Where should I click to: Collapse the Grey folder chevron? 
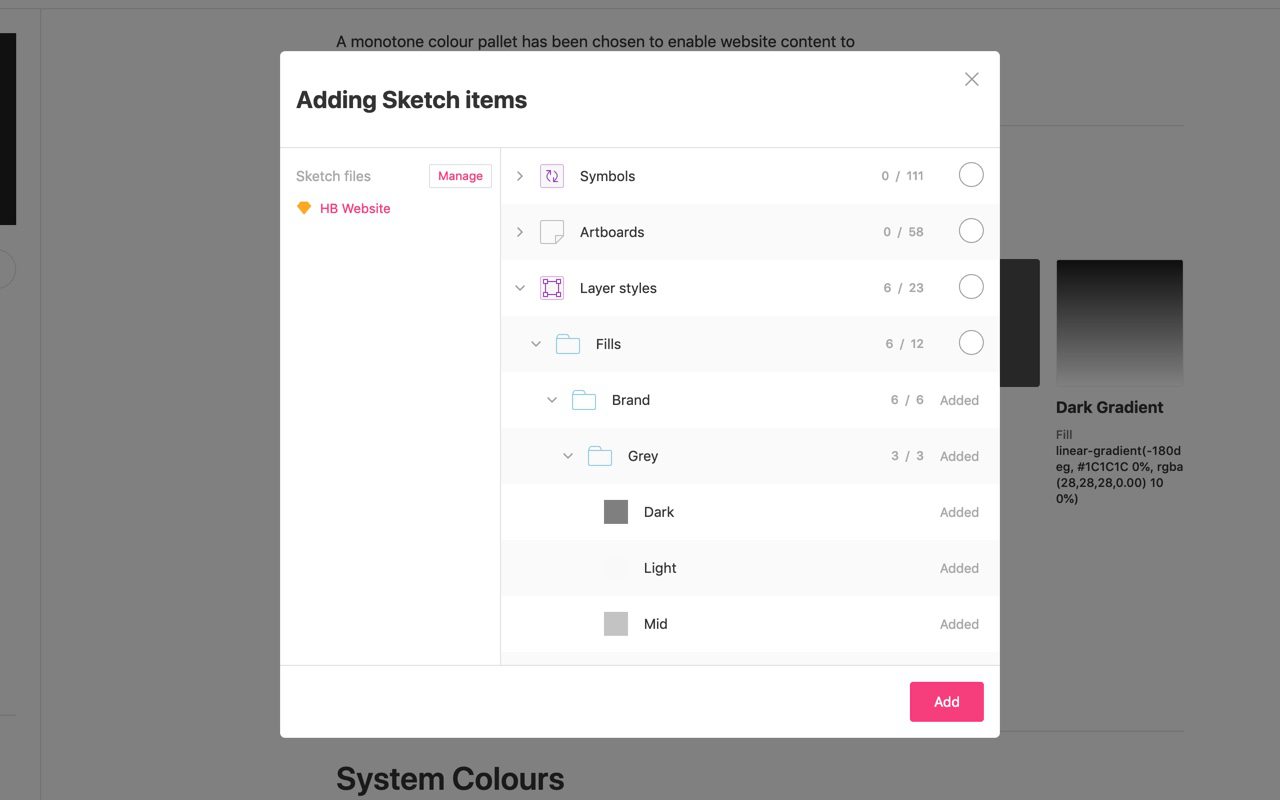point(568,455)
